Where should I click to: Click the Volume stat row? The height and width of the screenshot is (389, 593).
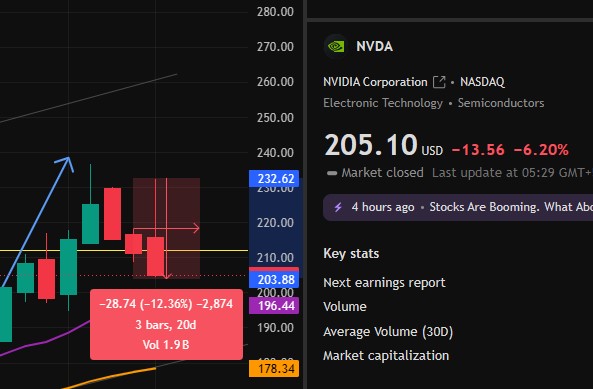click(x=345, y=307)
